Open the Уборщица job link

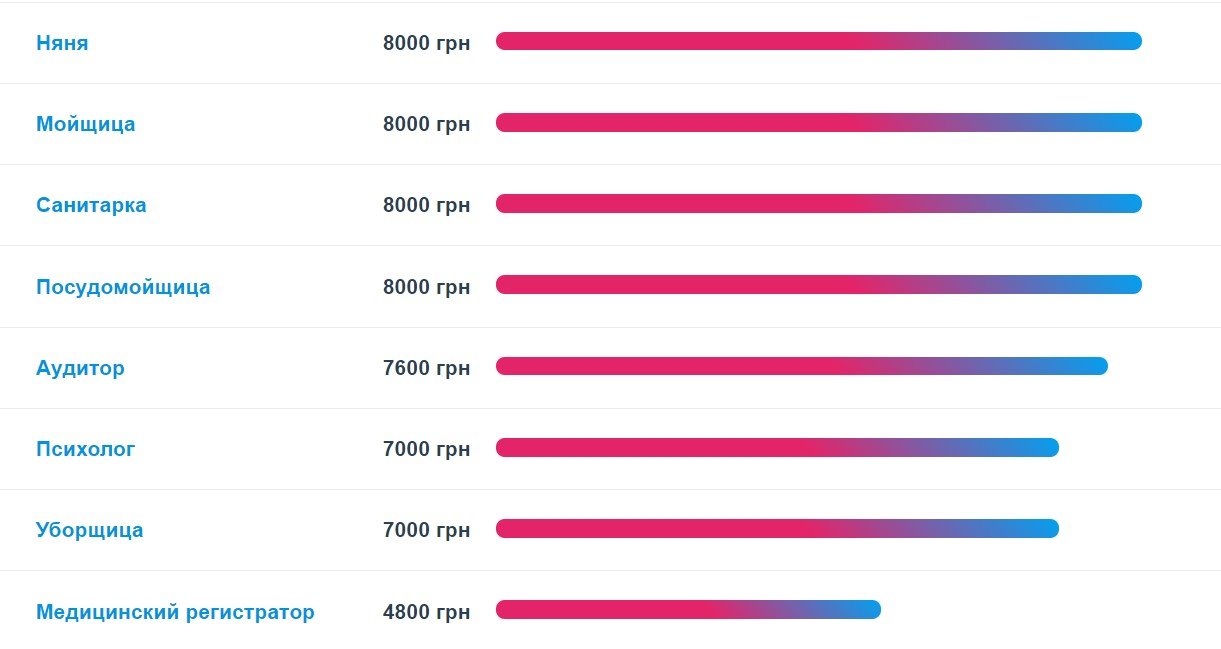(89, 530)
